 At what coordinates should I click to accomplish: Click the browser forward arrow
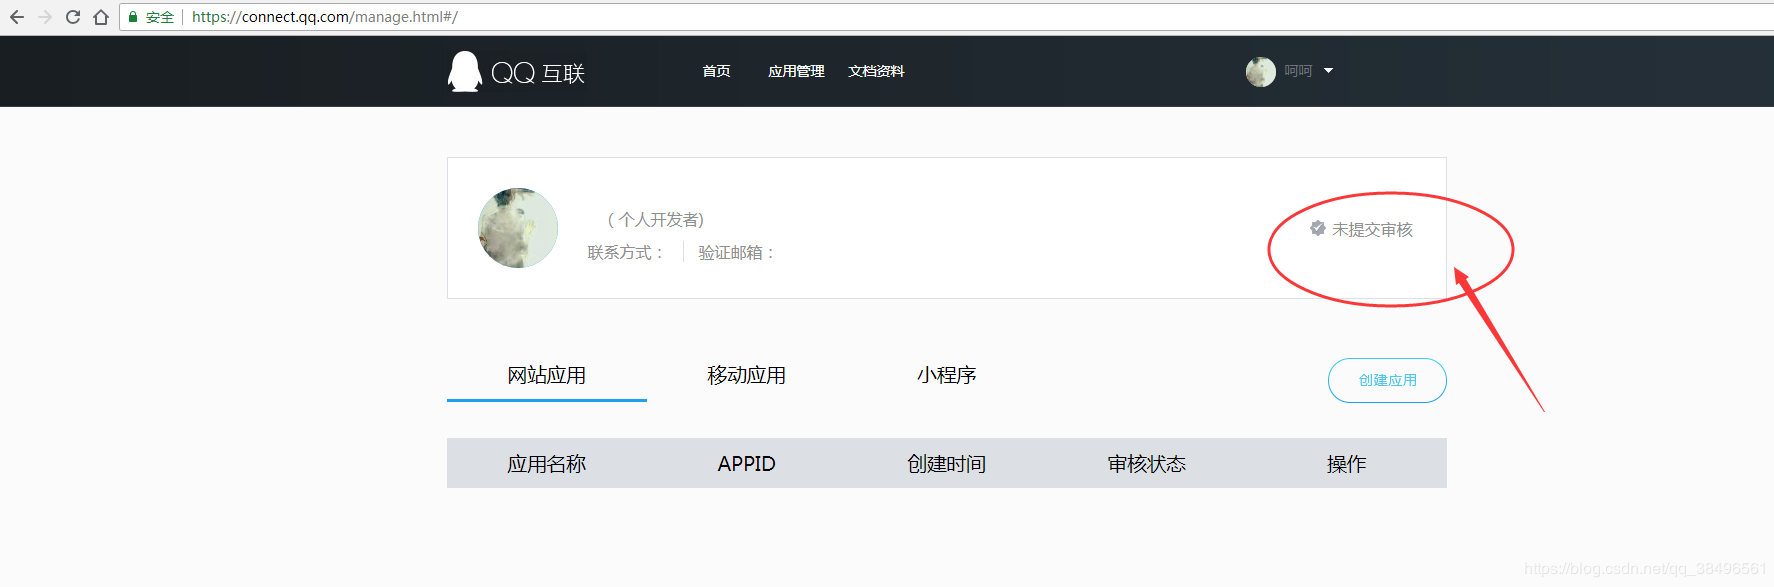click(45, 17)
